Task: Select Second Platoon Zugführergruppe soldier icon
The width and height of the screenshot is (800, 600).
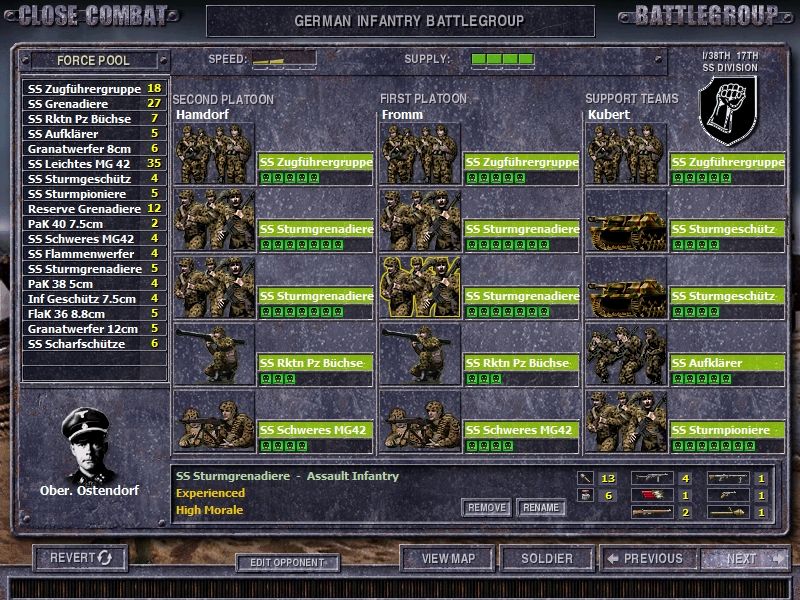Action: click(214, 154)
